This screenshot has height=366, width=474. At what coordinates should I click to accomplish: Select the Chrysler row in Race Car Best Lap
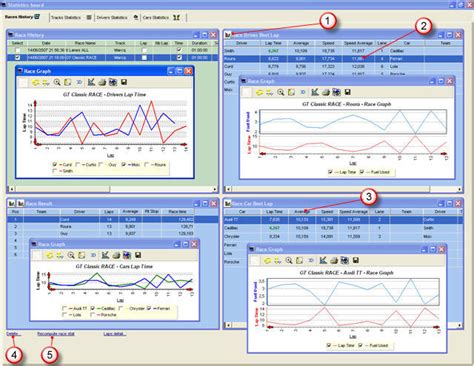[x=343, y=236]
